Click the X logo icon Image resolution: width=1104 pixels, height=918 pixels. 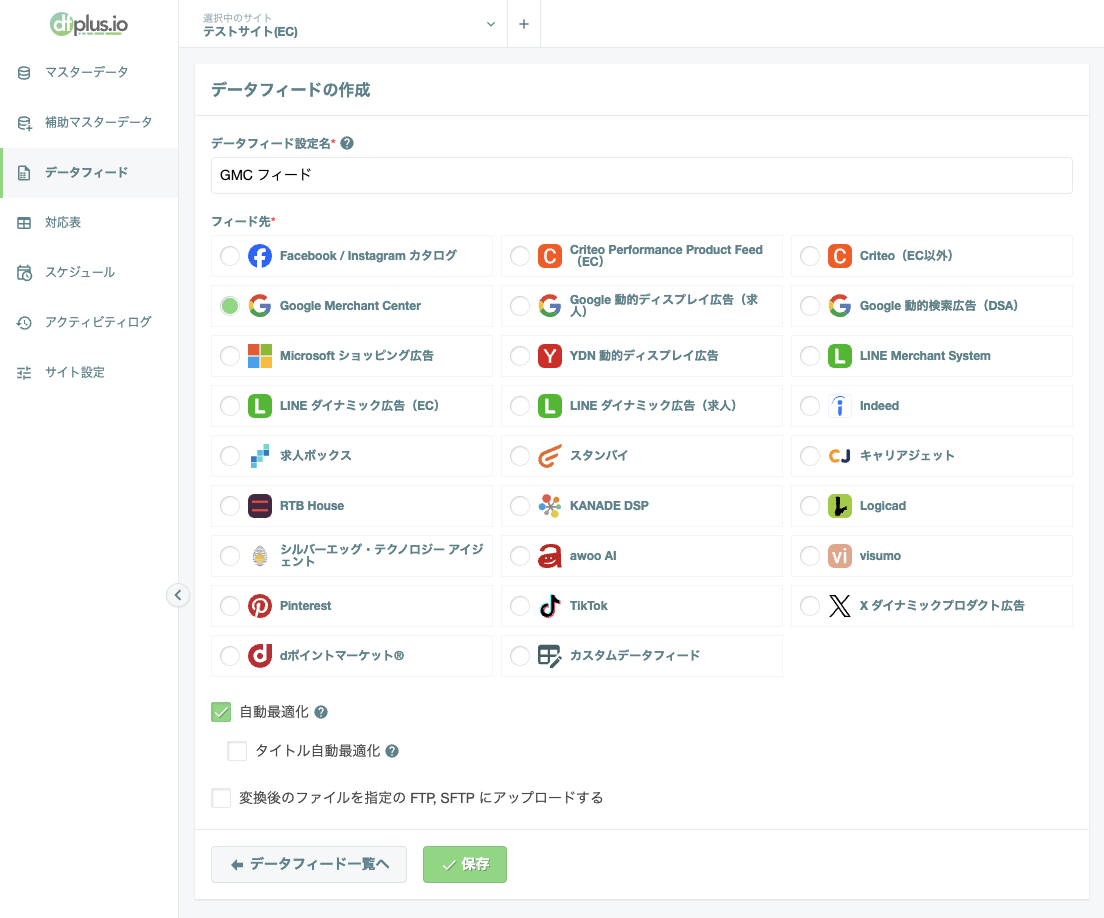(x=839, y=605)
